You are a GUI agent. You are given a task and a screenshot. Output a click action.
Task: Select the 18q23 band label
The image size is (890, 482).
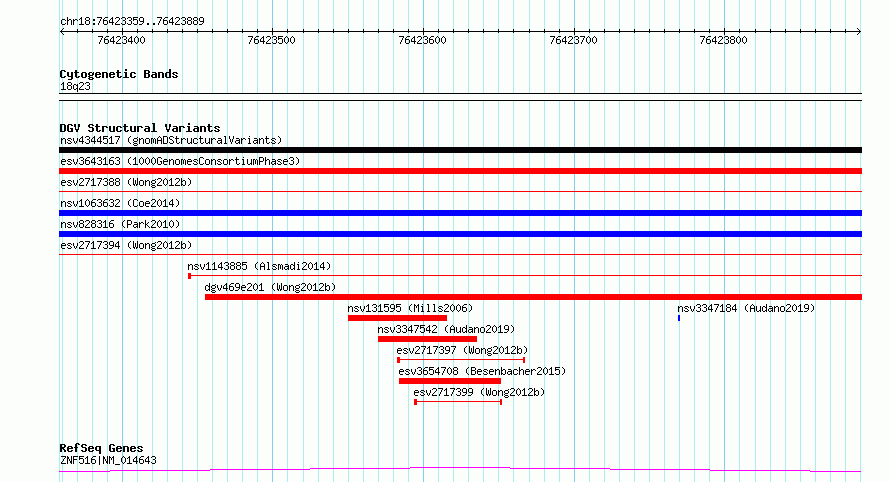(75, 86)
